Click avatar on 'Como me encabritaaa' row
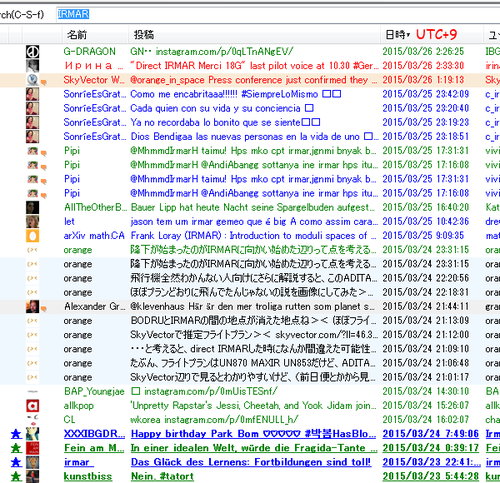This screenshot has width=500, height=483. pyautogui.click(x=32, y=94)
